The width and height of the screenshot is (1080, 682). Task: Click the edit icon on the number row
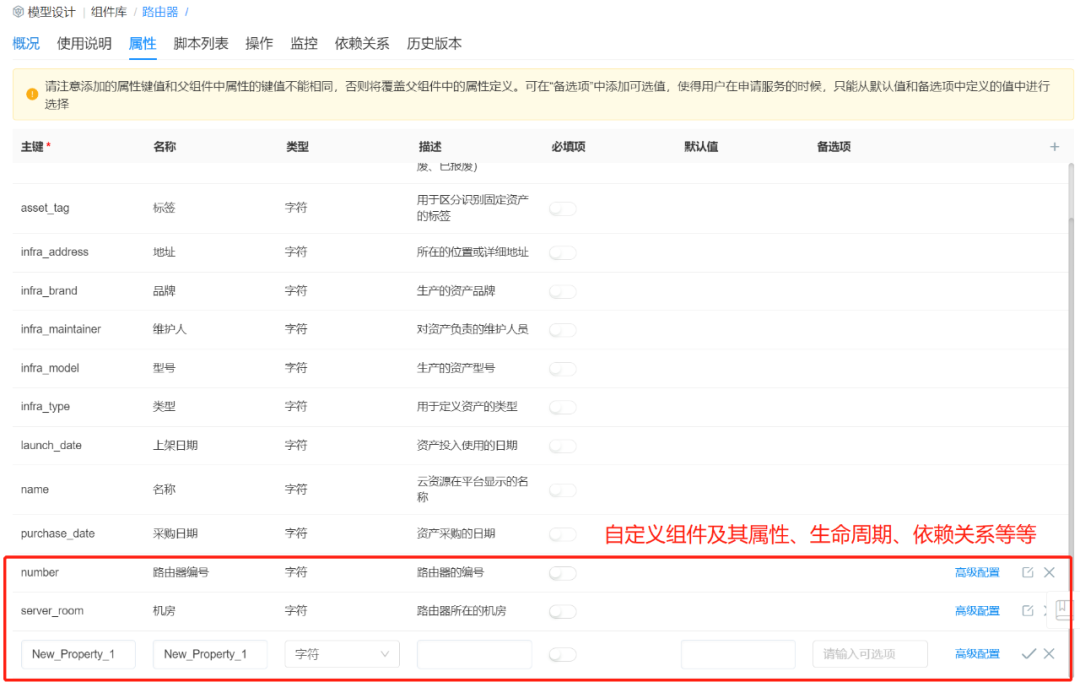point(1028,572)
